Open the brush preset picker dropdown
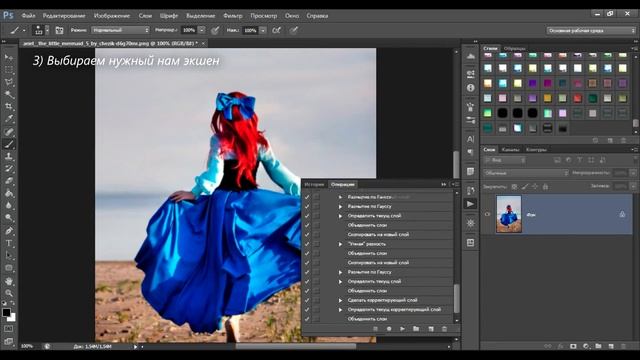This screenshot has height=360, width=640. 47,30
